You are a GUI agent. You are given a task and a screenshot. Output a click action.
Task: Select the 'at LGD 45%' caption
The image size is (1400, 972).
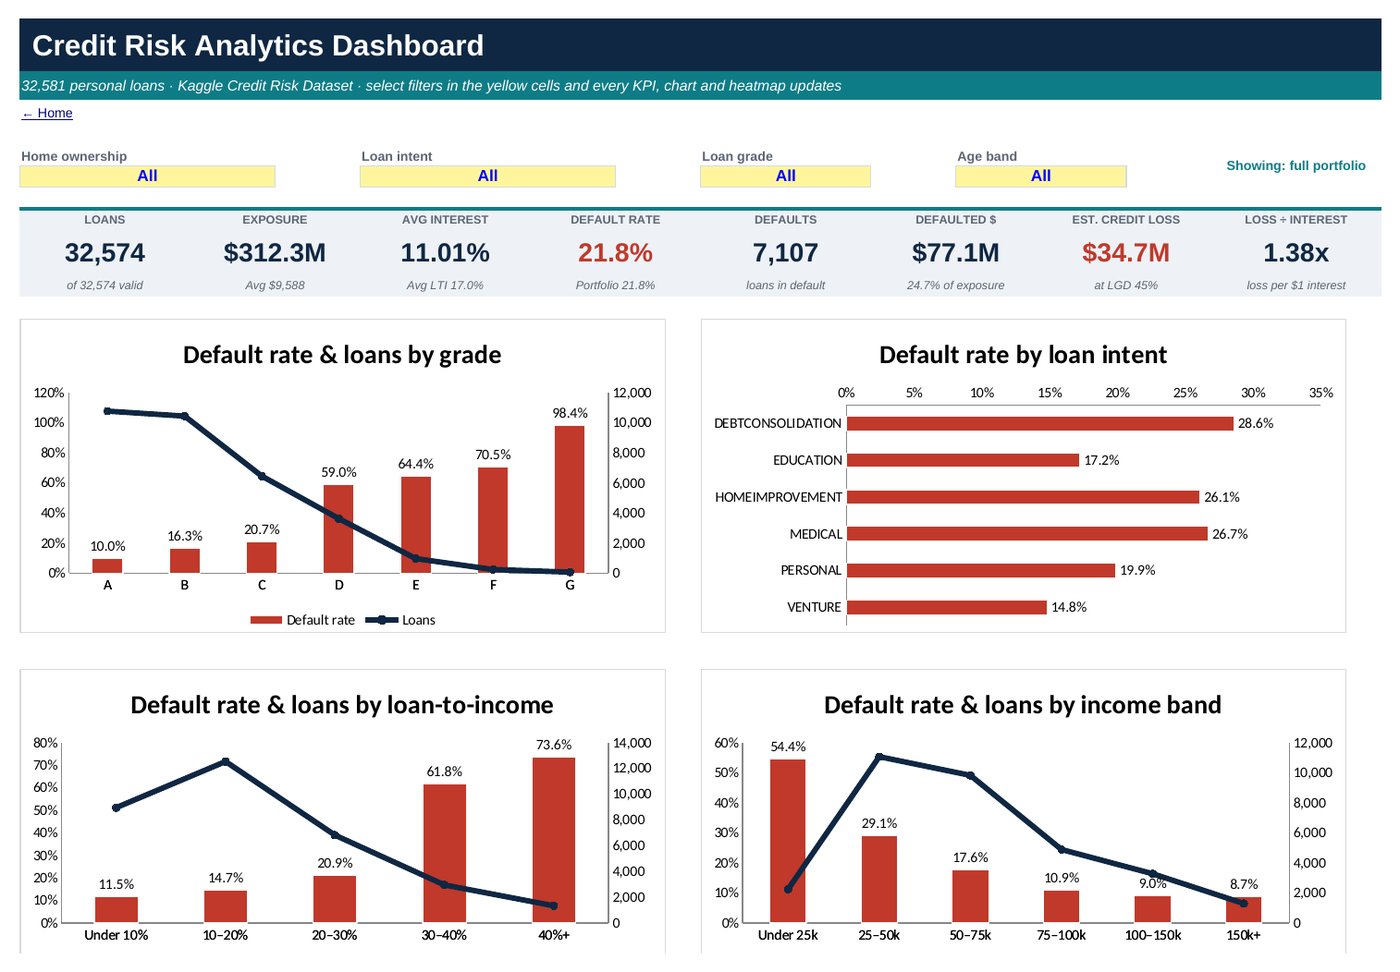(x=1126, y=285)
